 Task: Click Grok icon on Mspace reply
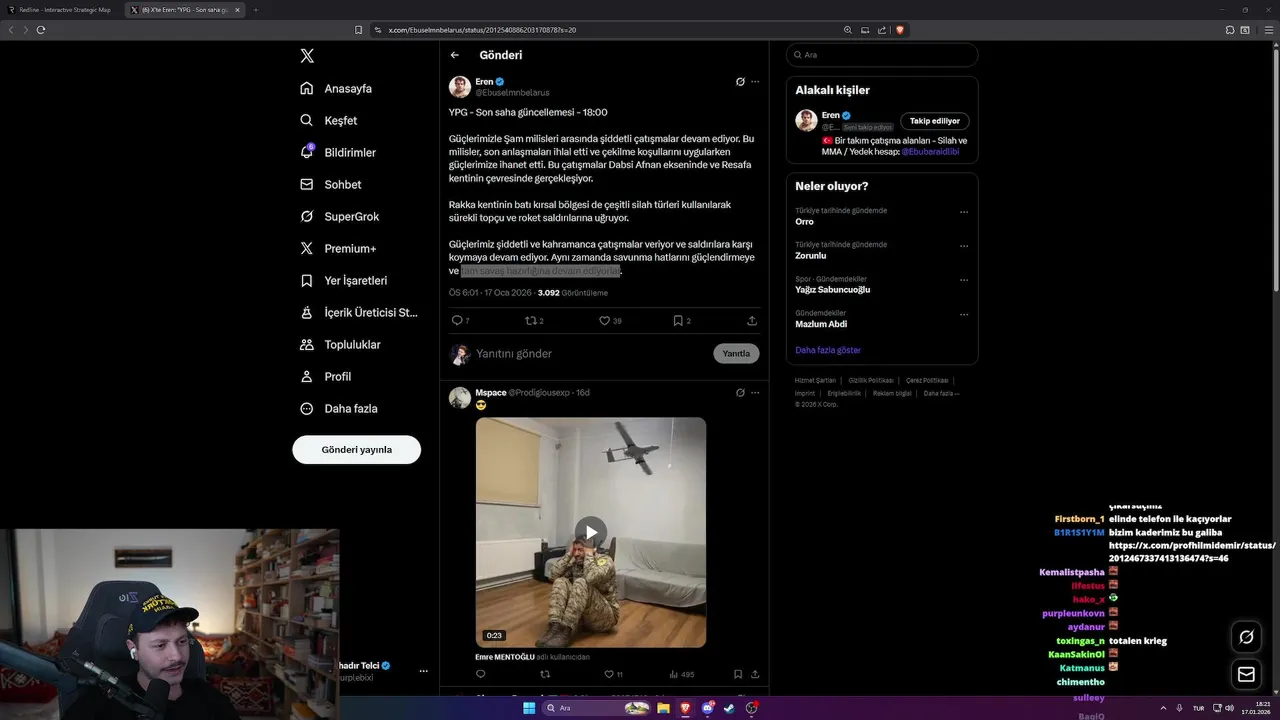click(740, 393)
